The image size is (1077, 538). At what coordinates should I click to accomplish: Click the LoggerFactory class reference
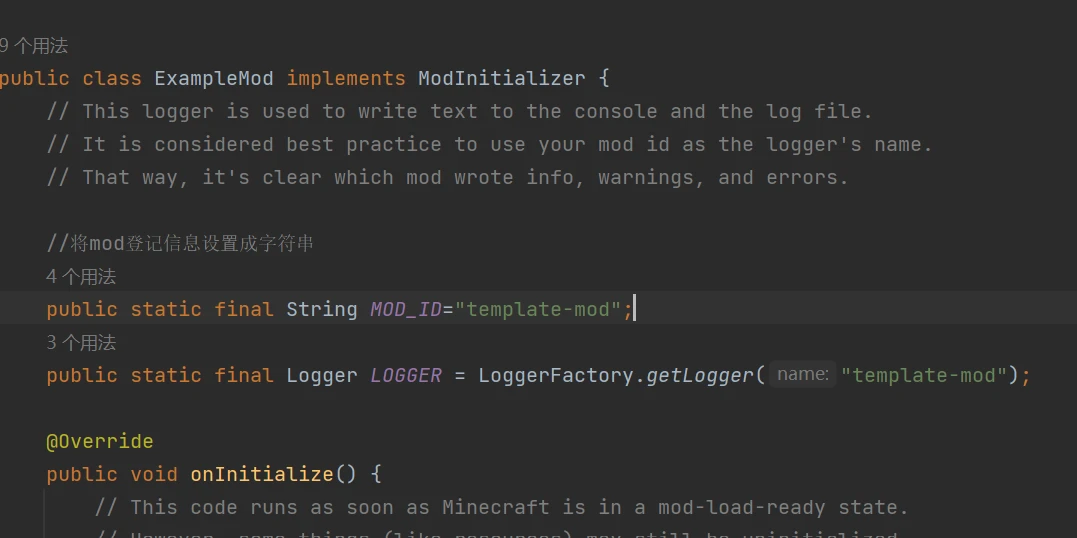coord(556,376)
